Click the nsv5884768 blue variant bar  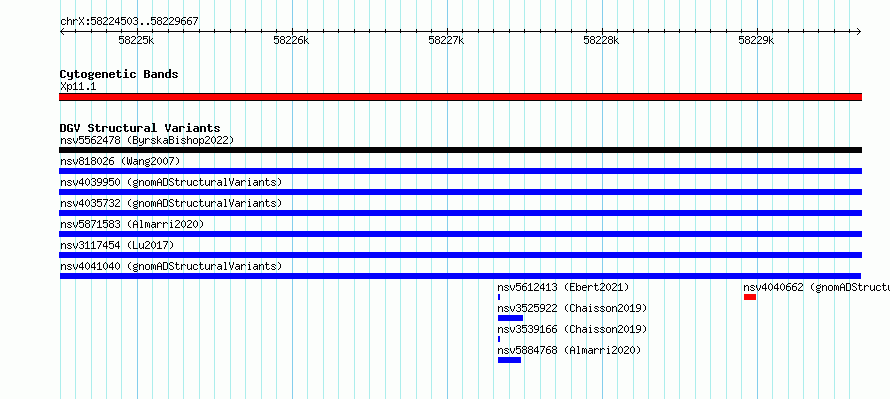click(509, 360)
